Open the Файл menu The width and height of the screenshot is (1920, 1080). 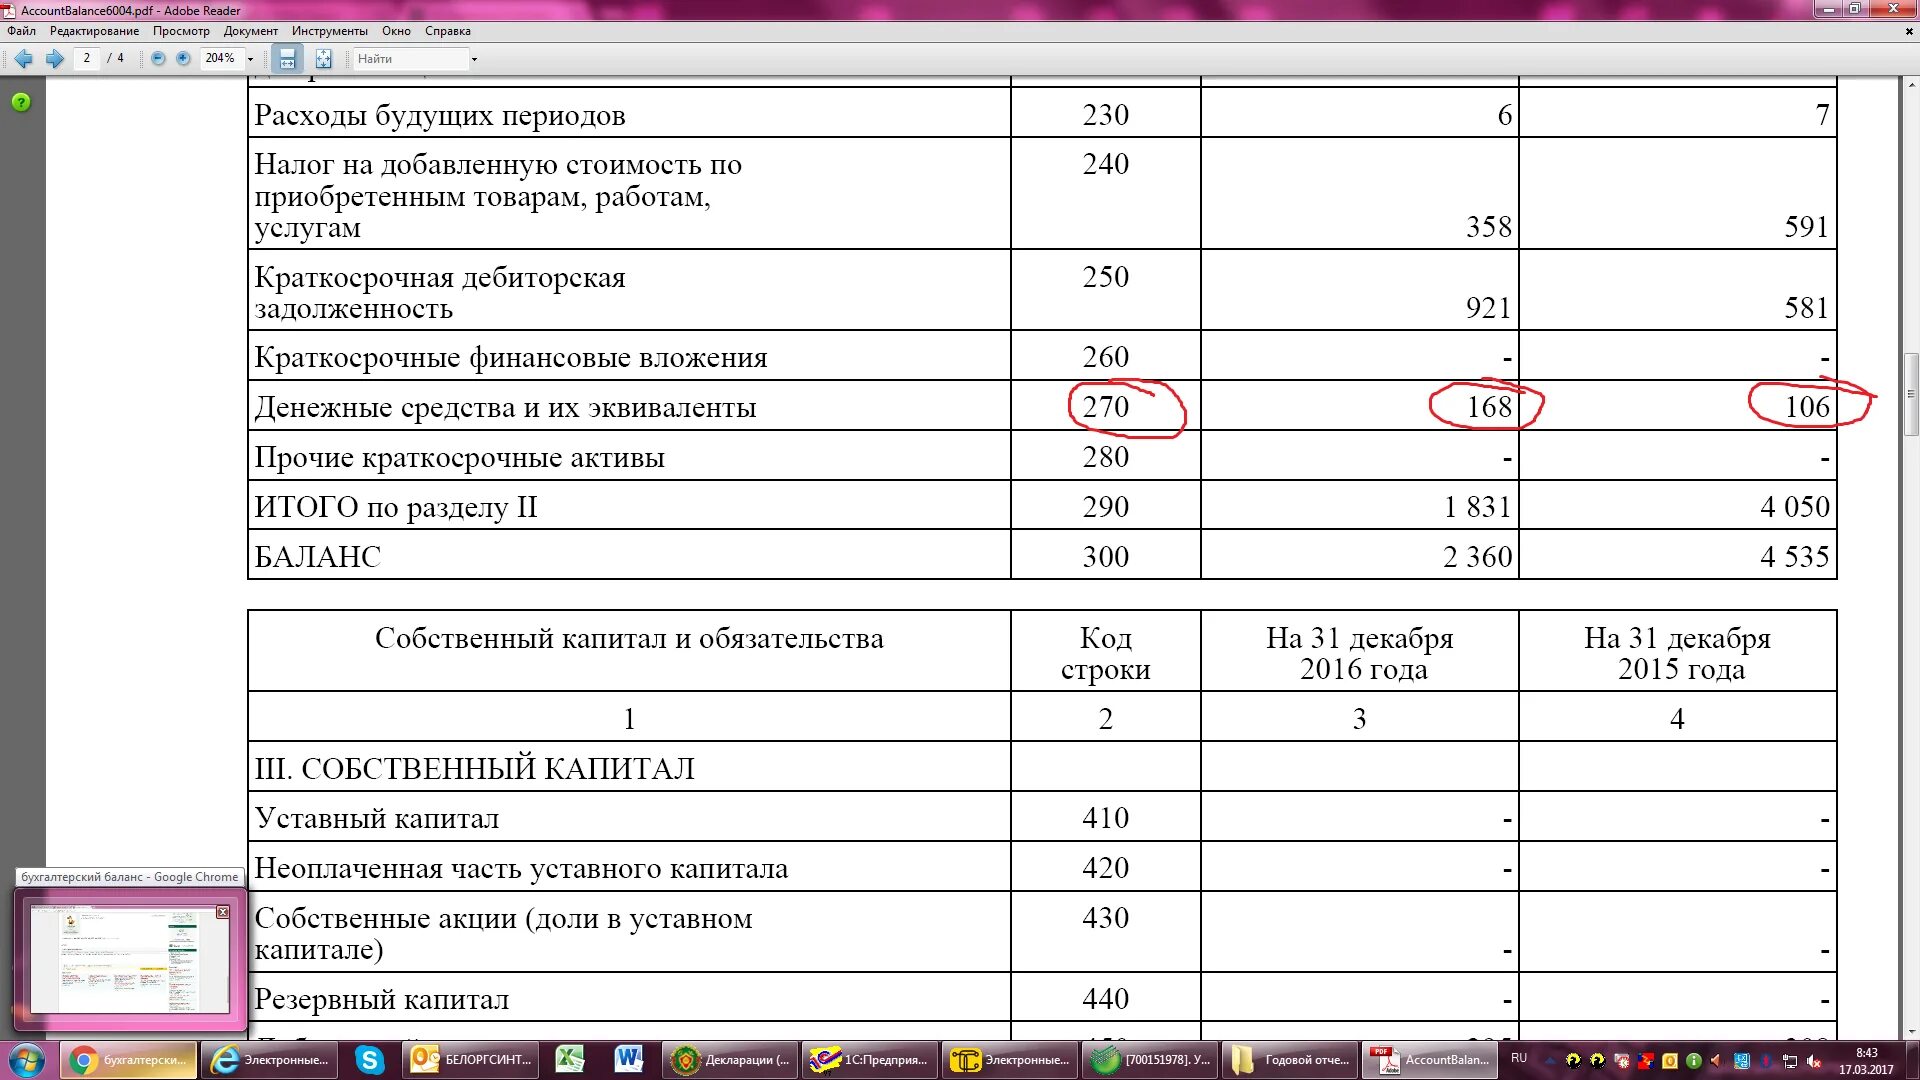point(21,31)
